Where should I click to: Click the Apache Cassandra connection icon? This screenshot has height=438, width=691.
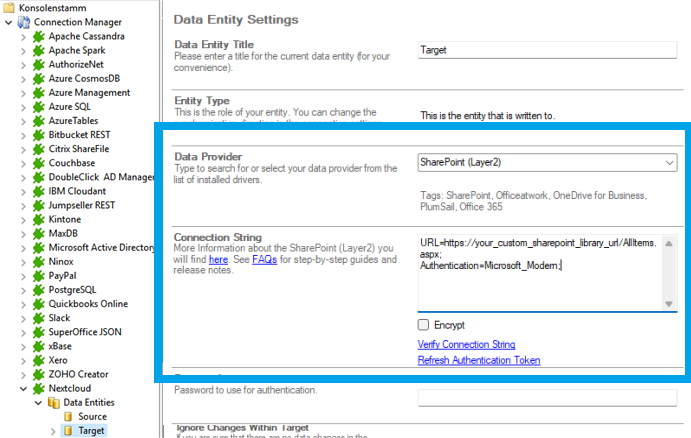point(39,36)
